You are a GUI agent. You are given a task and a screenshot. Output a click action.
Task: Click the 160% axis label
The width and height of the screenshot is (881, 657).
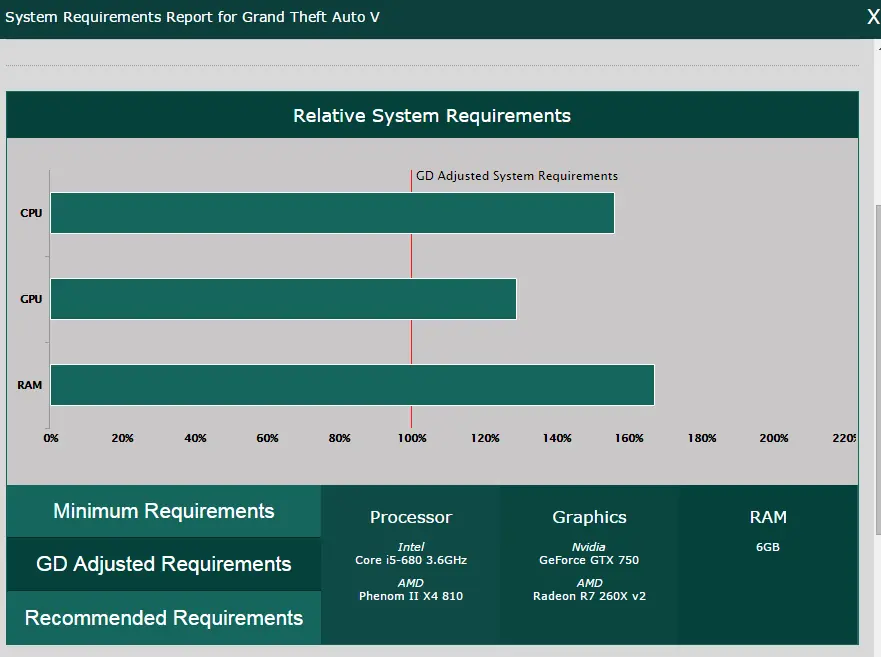coord(629,438)
